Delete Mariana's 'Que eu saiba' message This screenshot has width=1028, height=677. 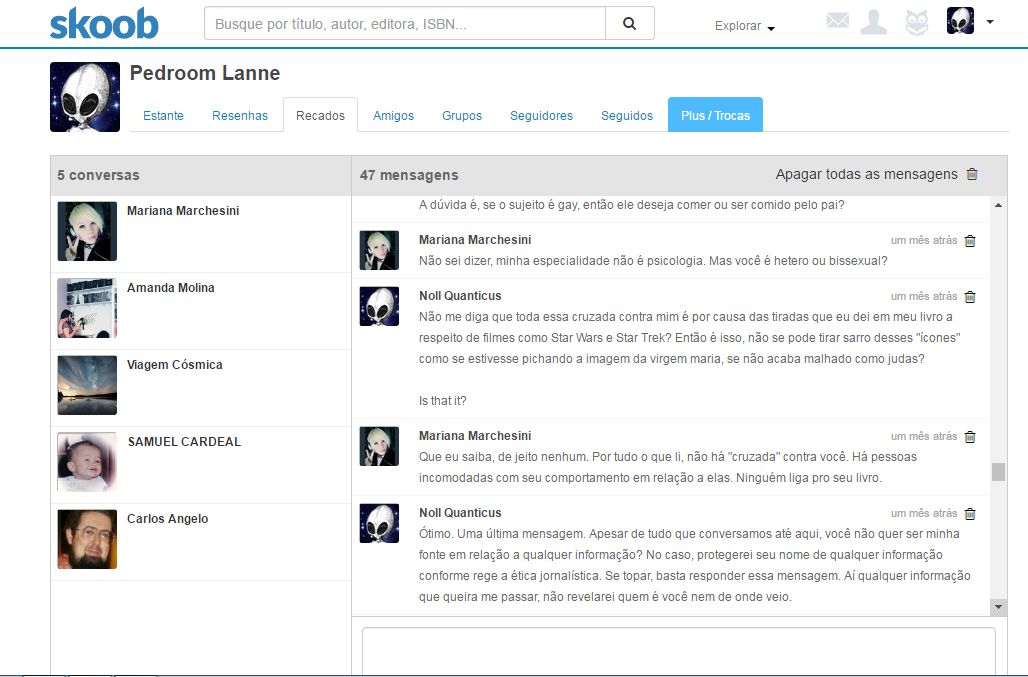click(970, 436)
